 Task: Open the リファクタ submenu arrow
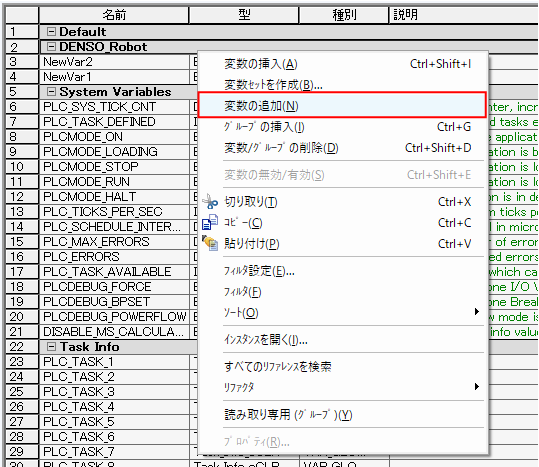tap(476, 387)
